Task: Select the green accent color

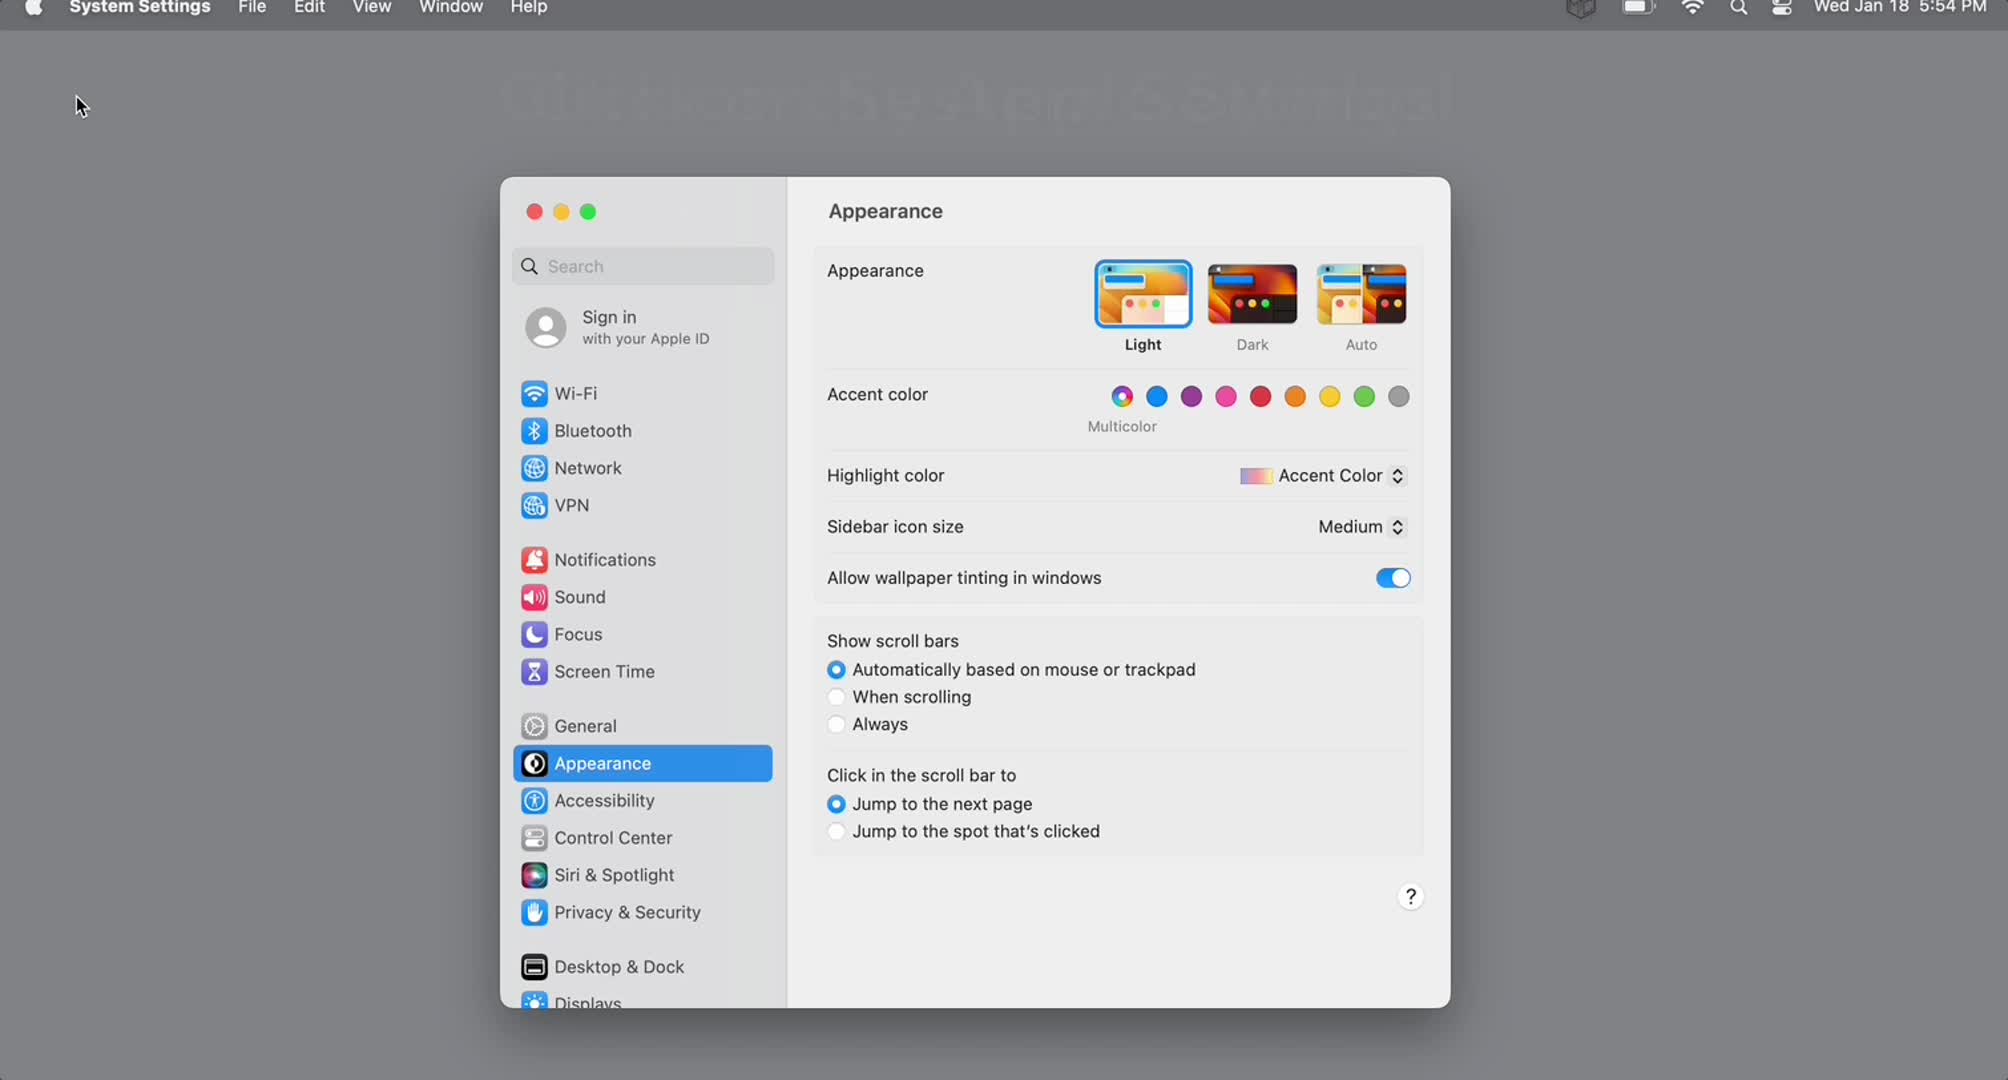Action: pos(1364,397)
